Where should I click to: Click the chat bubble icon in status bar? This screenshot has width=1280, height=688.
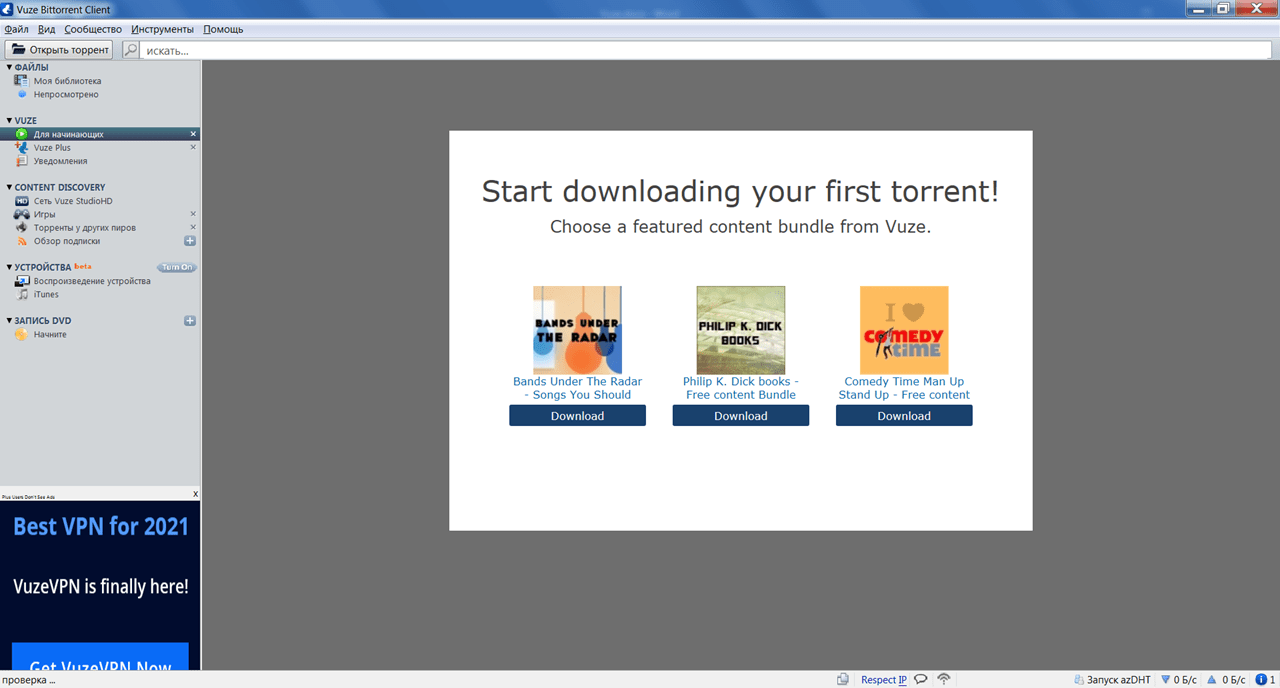point(921,680)
